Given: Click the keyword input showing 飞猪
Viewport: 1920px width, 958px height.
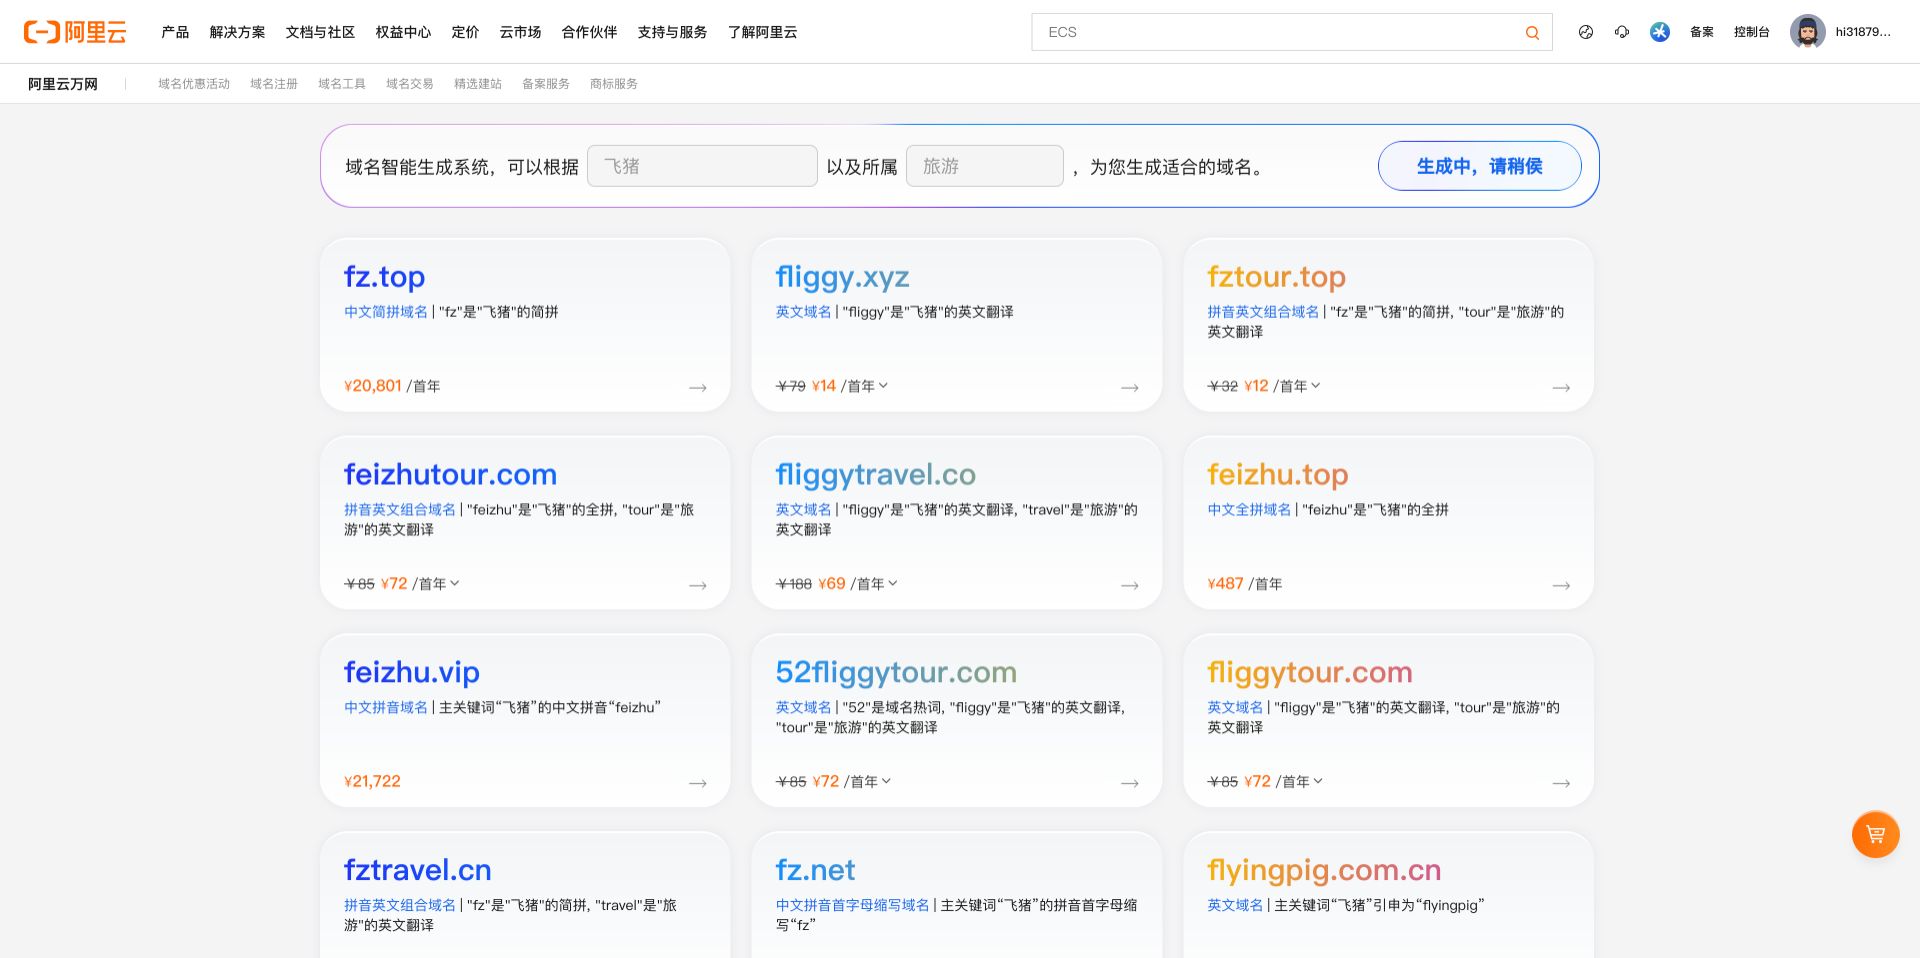Looking at the screenshot, I should pyautogui.click(x=702, y=166).
